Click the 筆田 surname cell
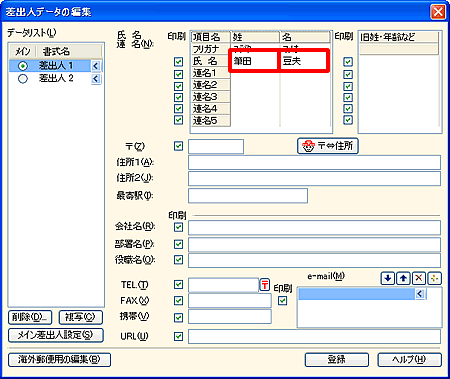 click(255, 61)
